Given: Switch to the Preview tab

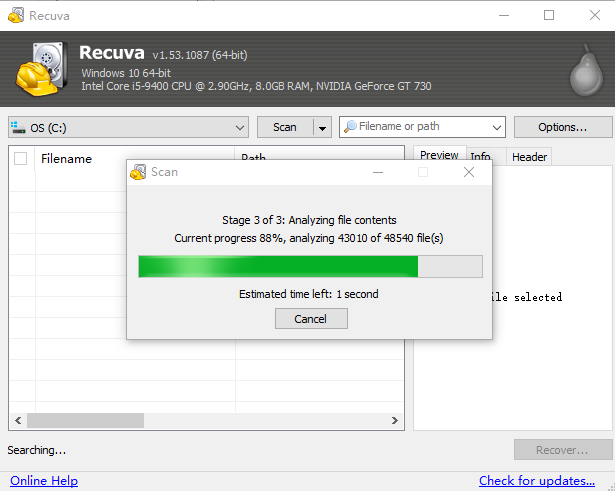Looking at the screenshot, I should tap(438, 156).
